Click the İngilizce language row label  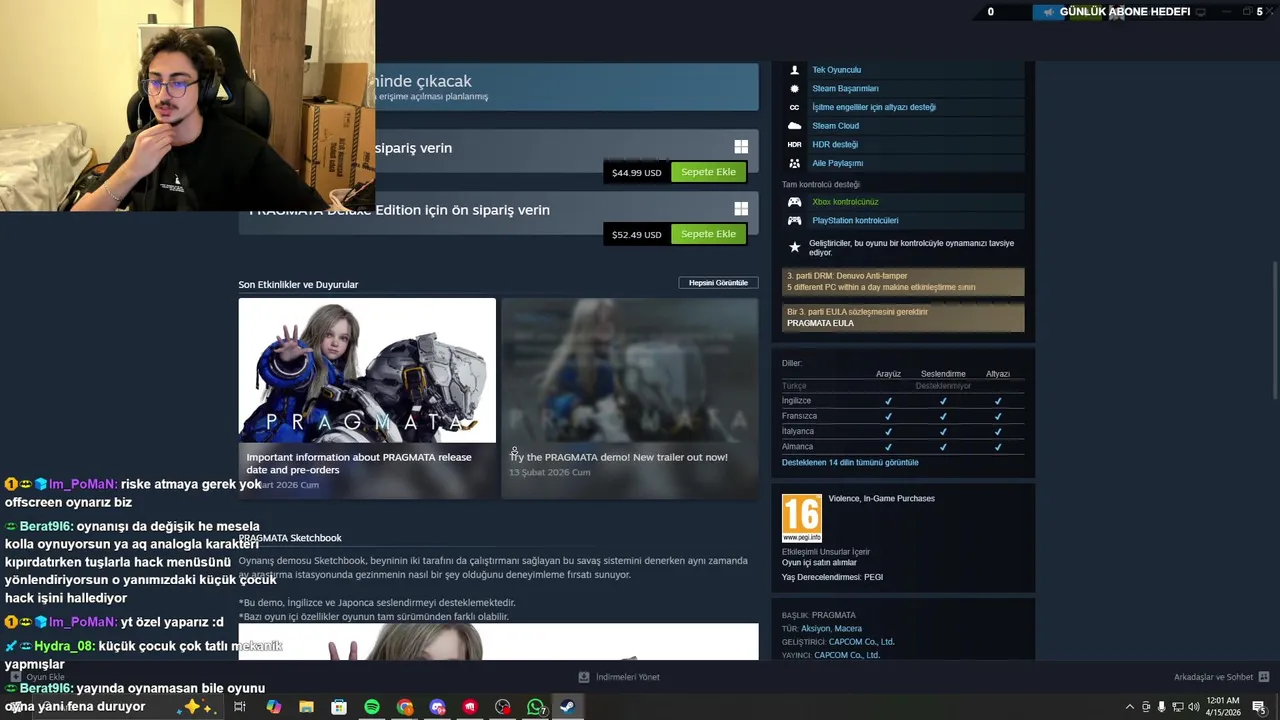(x=796, y=401)
